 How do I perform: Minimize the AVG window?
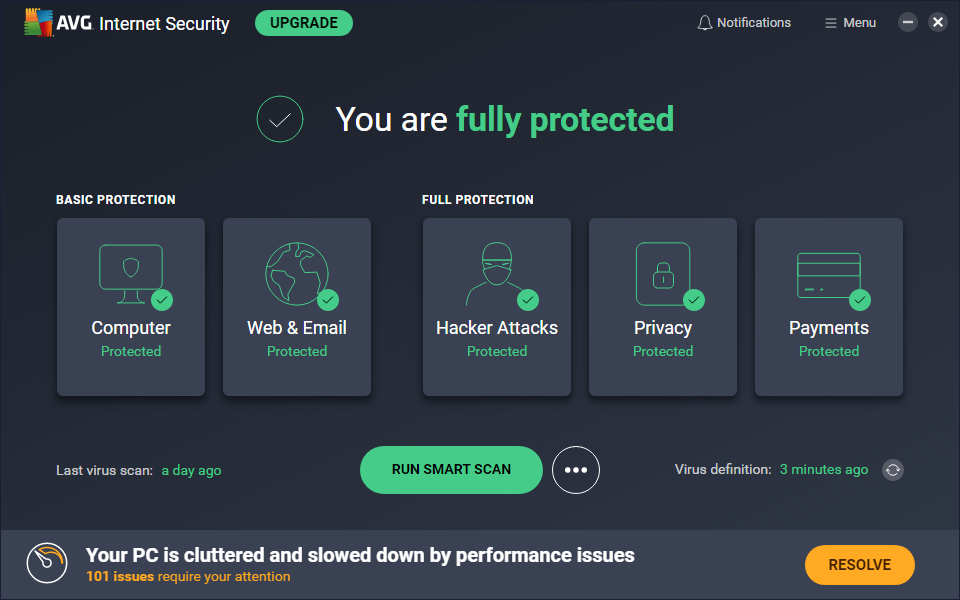point(908,22)
